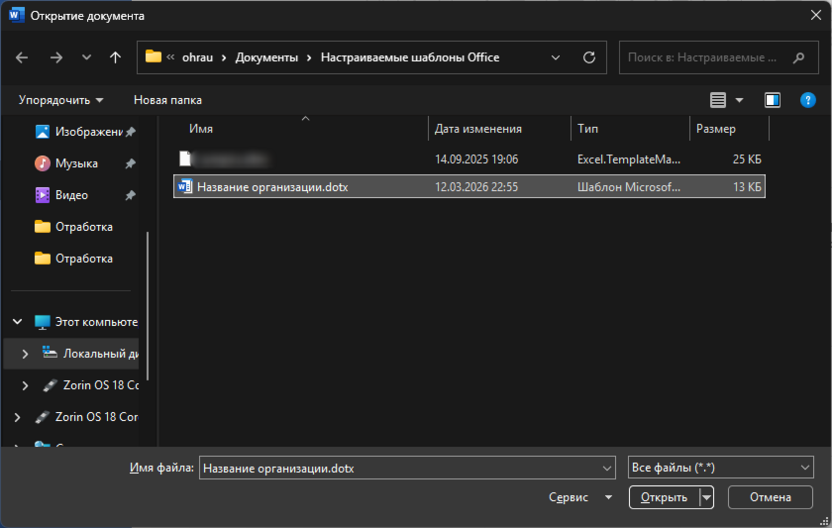
Task: Expand the Локальный диск node
Action: click(x=25, y=353)
